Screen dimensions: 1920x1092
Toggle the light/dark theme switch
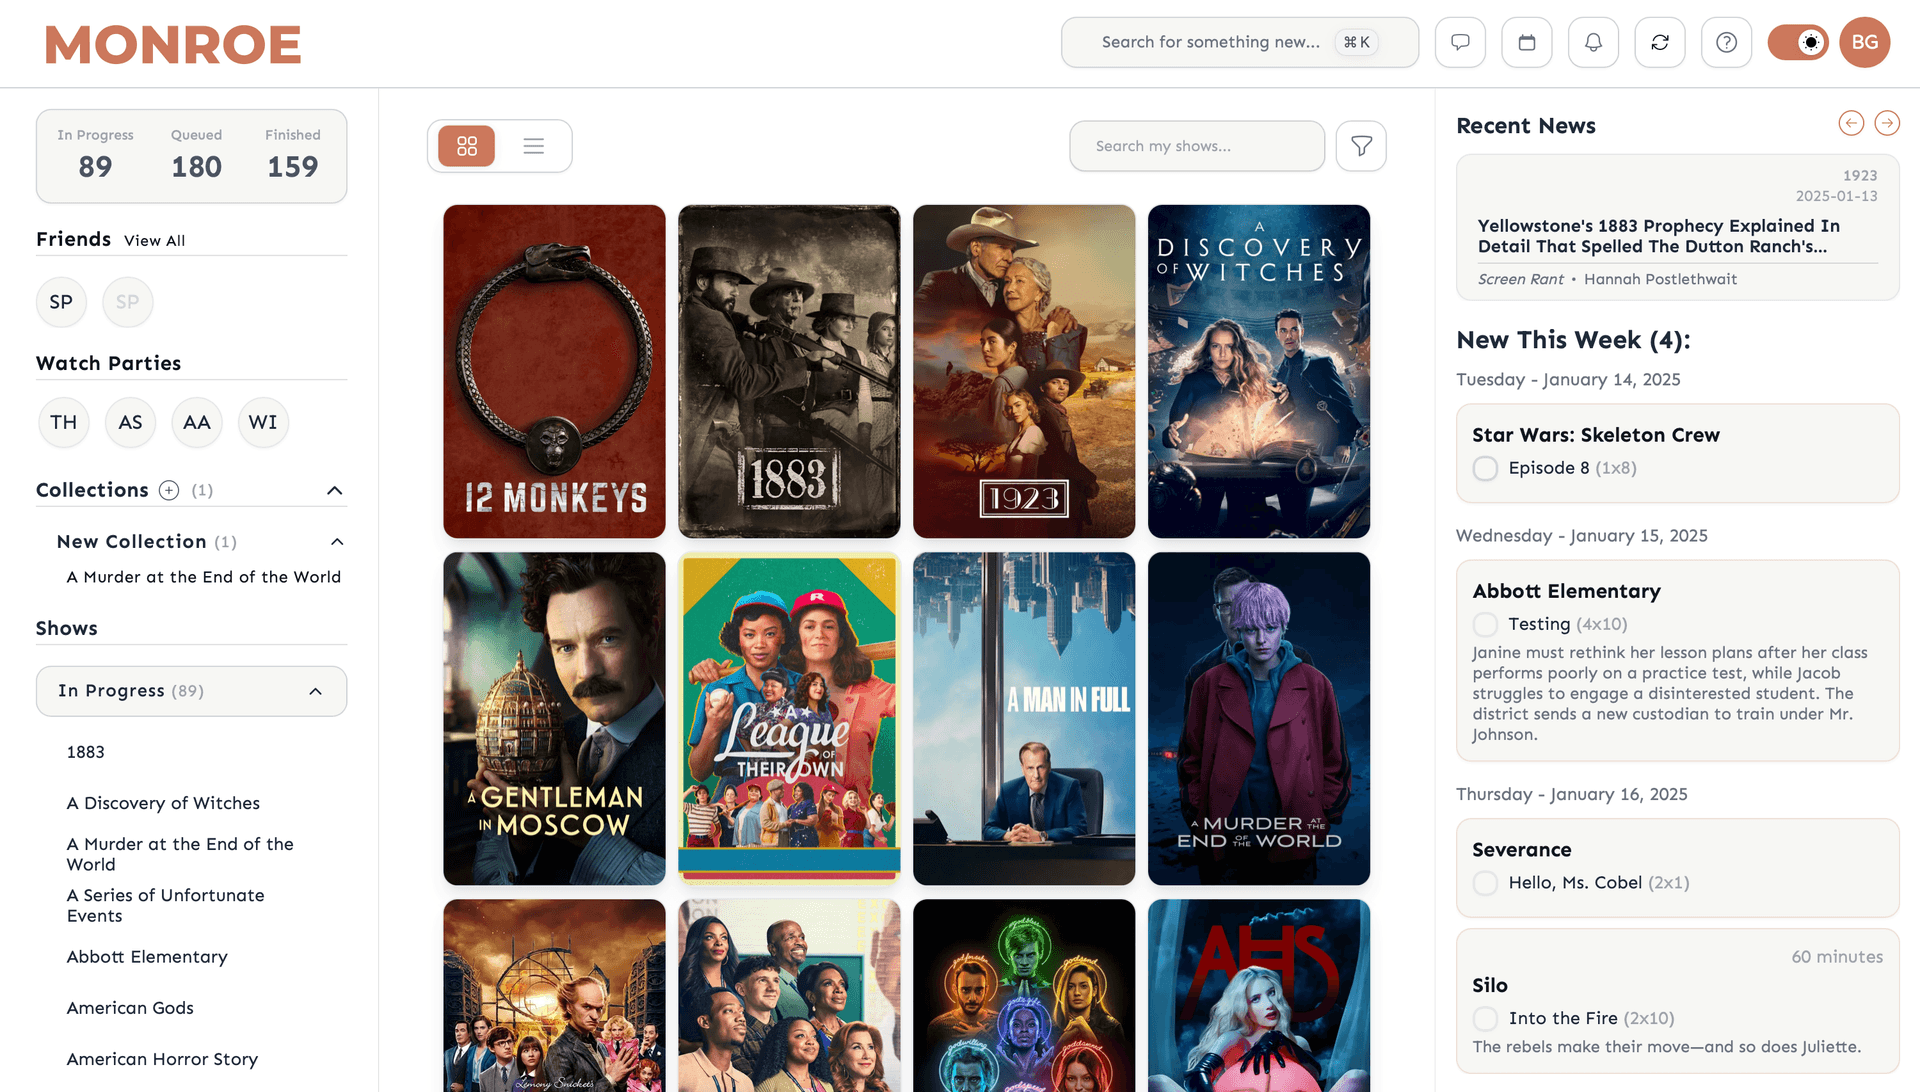point(1798,42)
